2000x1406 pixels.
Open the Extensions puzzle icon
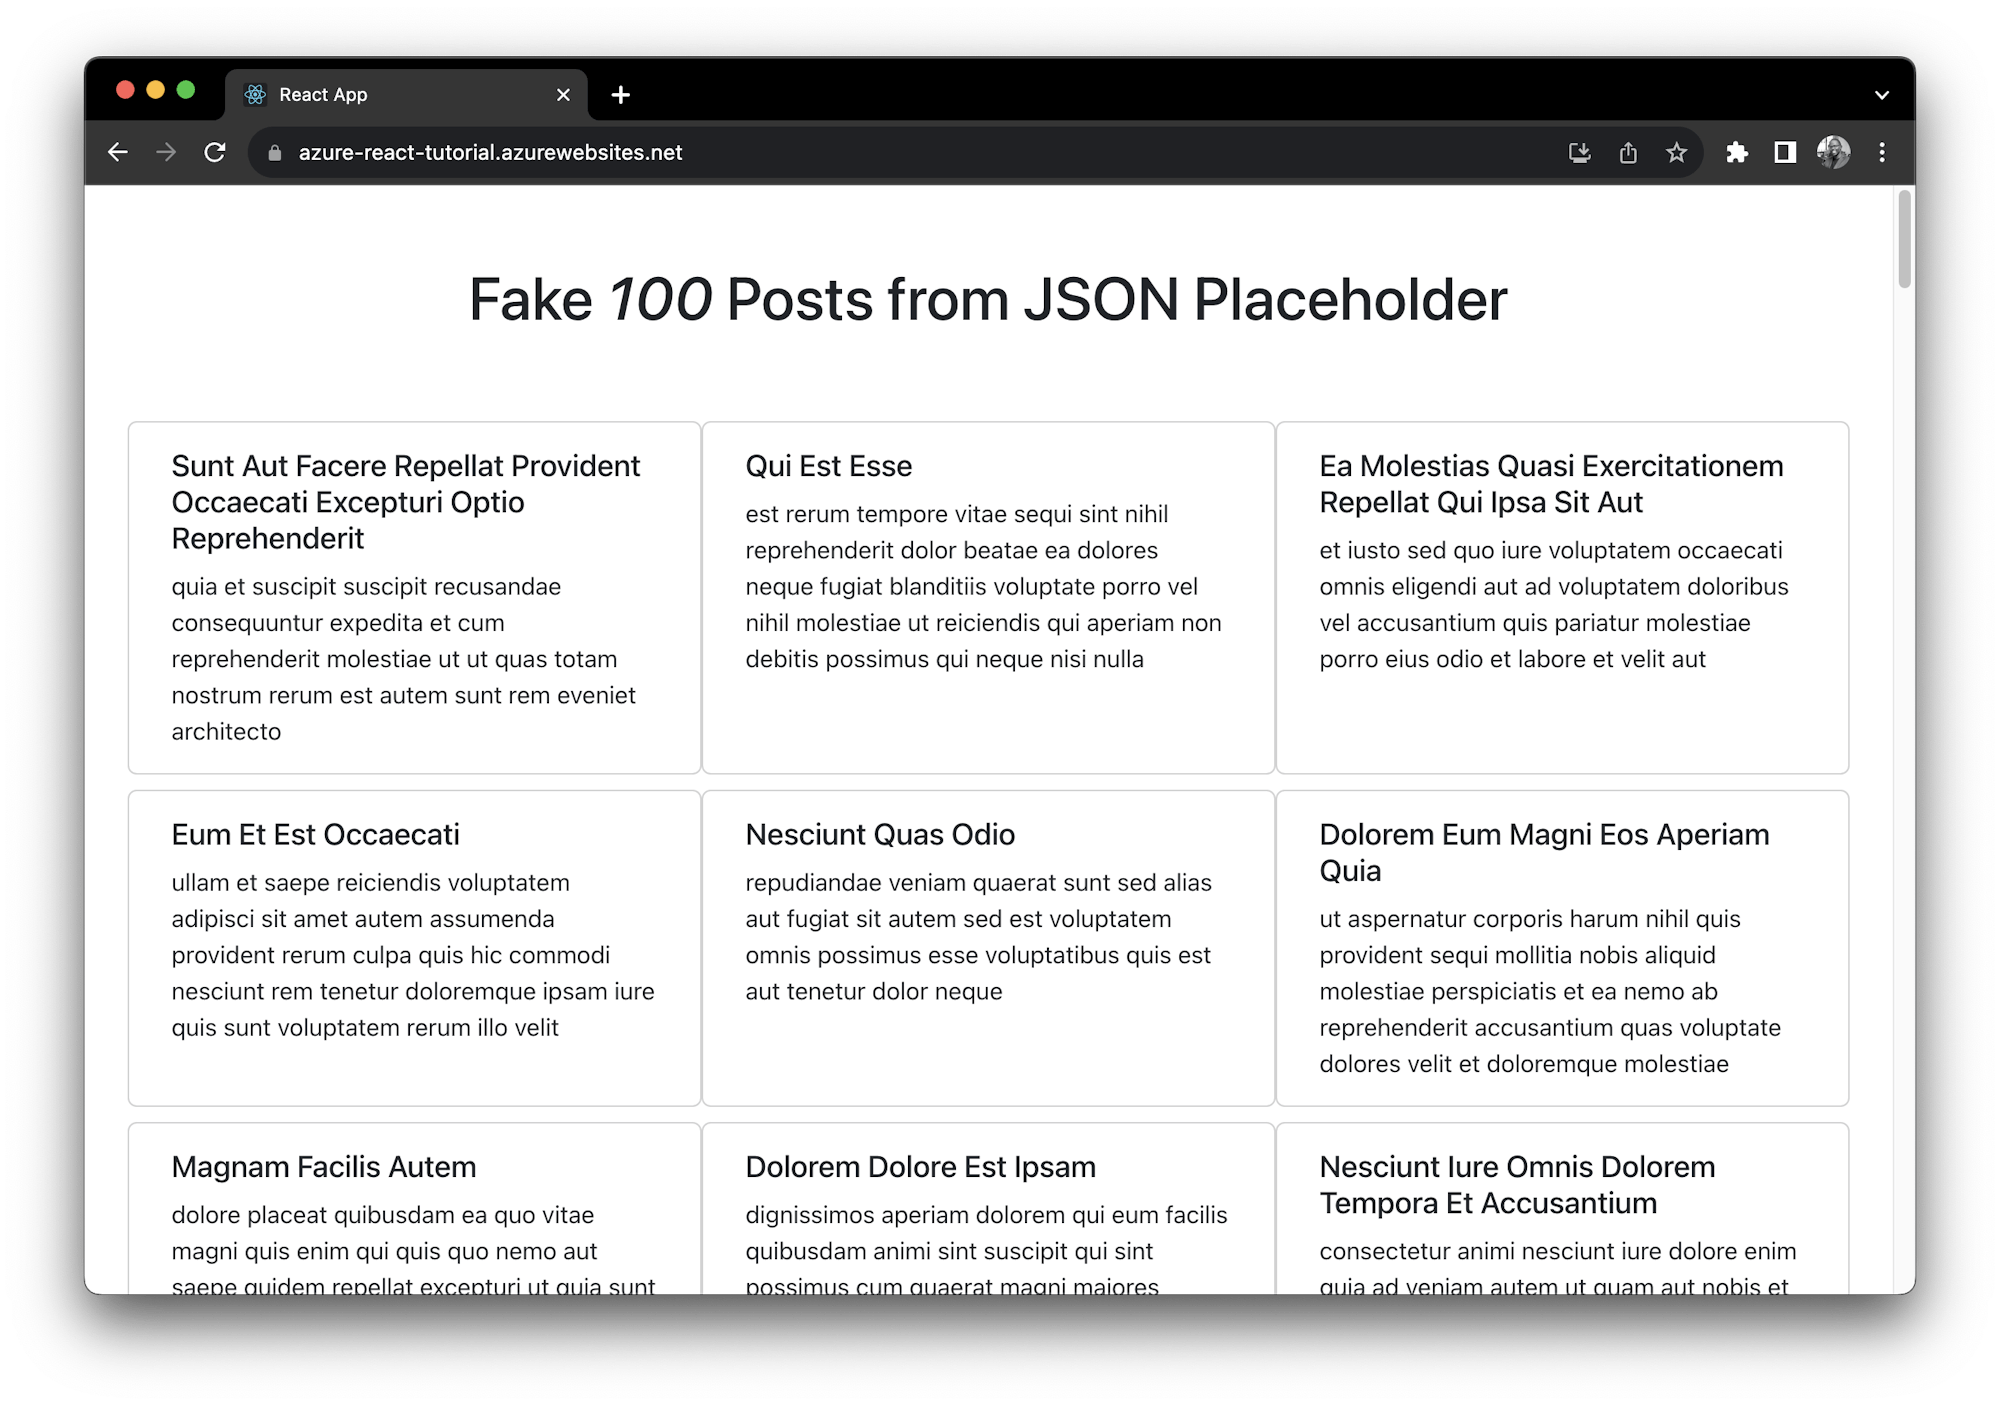tap(1737, 152)
